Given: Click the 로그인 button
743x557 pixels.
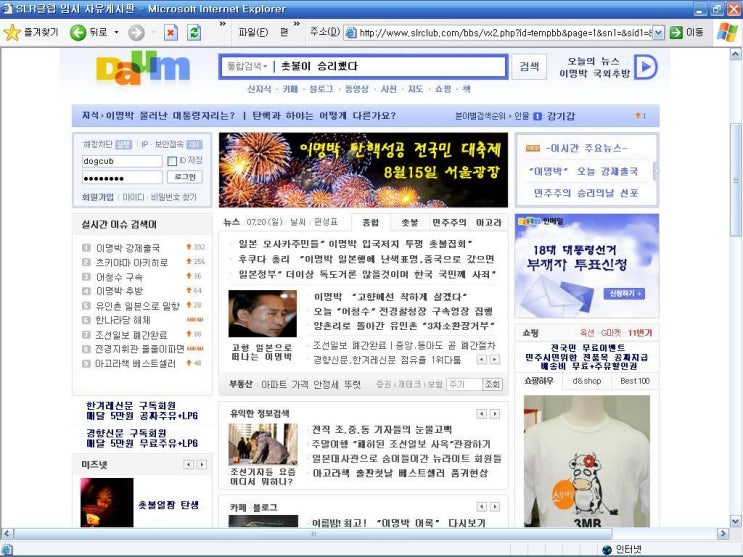Looking at the screenshot, I should point(185,177).
